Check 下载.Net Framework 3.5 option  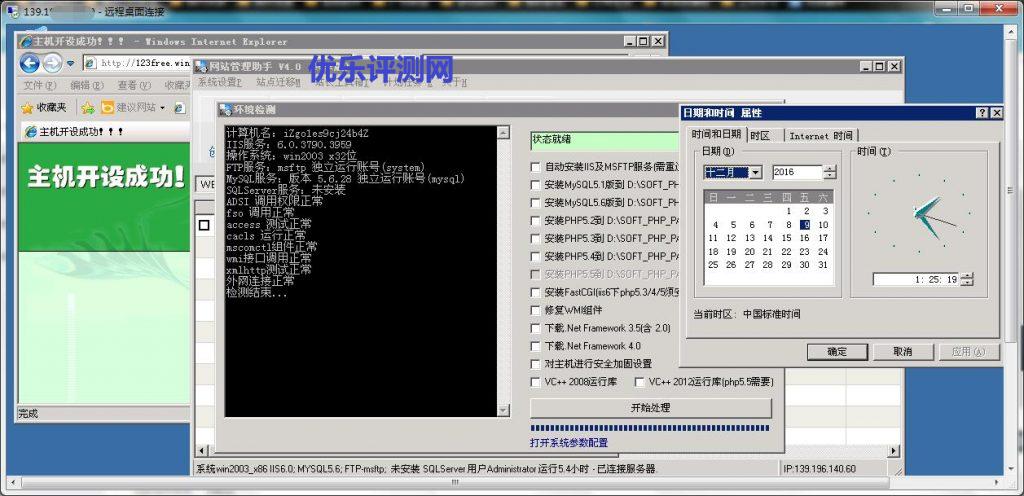click(x=536, y=328)
